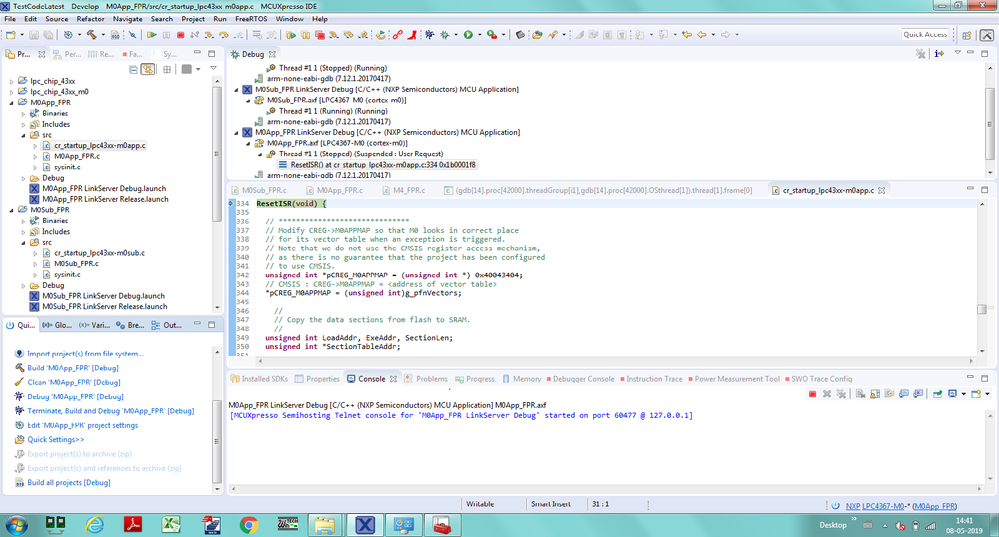This screenshot has width=999, height=537.
Task: Expand the M0Sub_FPR Debug folder
Action: coord(24,285)
